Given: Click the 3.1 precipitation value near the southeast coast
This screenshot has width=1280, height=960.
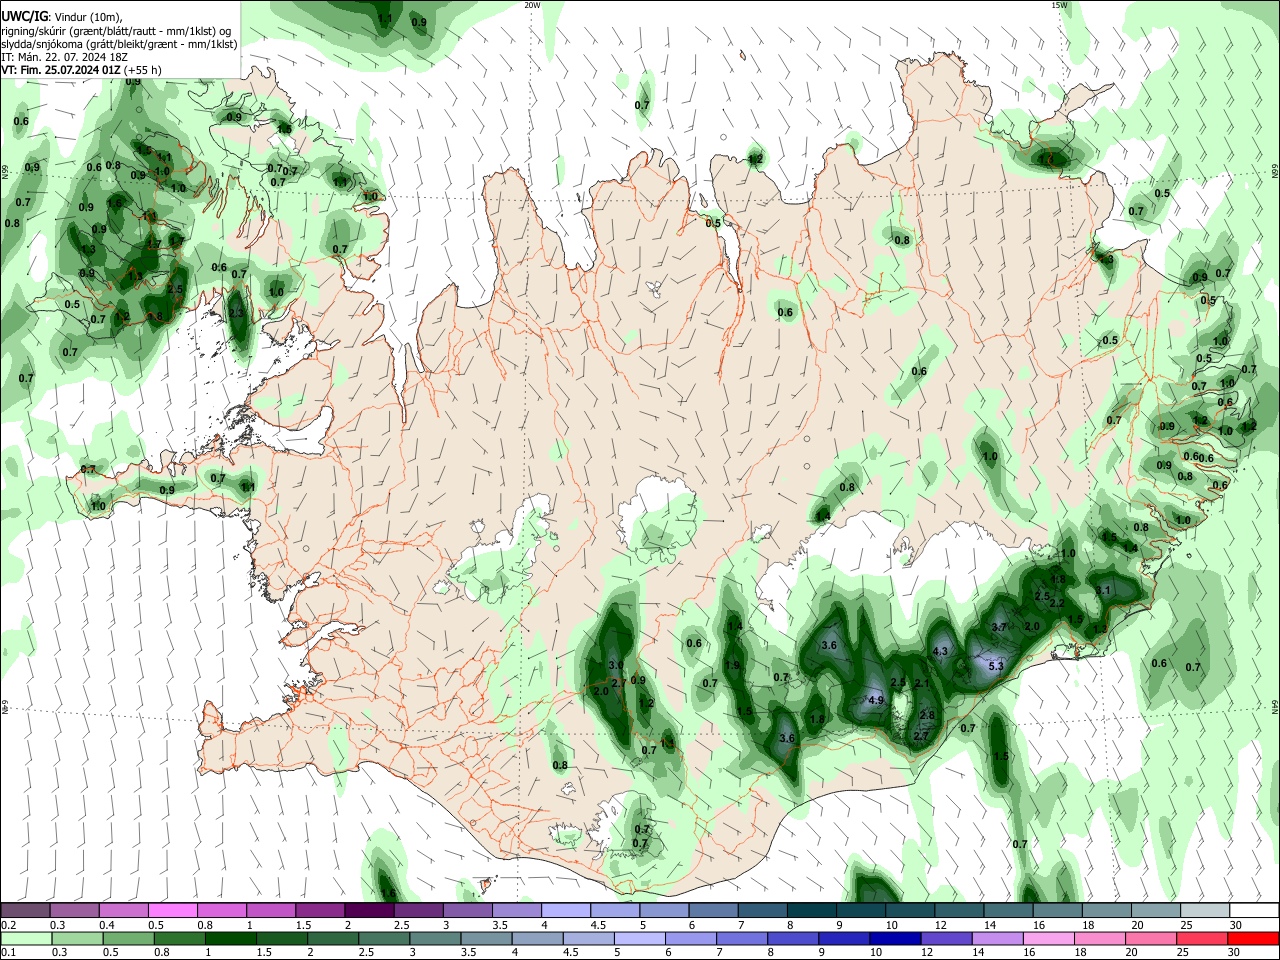Looking at the screenshot, I should pyautogui.click(x=1104, y=591).
